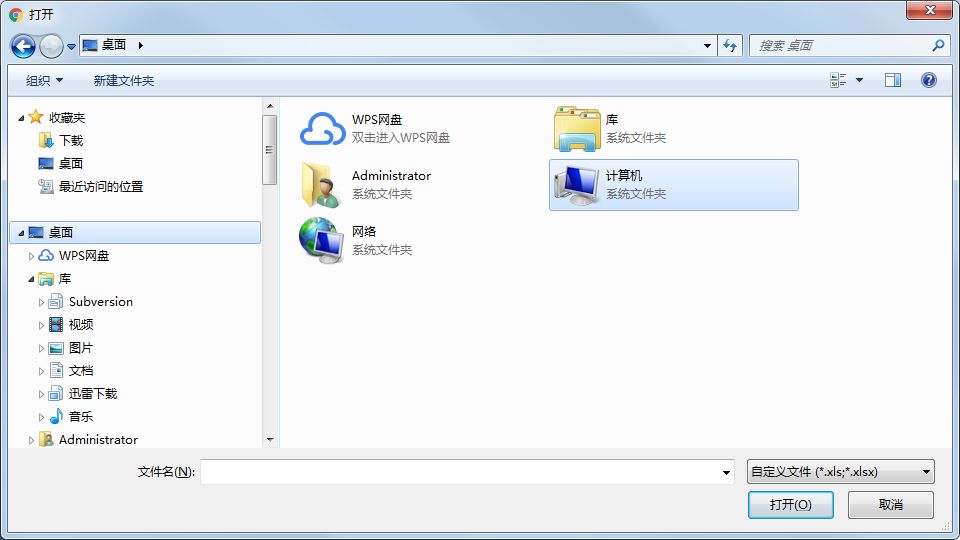This screenshot has width=960, height=540.
Task: Focus the 搜索 桌面 search field
Action: click(849, 45)
